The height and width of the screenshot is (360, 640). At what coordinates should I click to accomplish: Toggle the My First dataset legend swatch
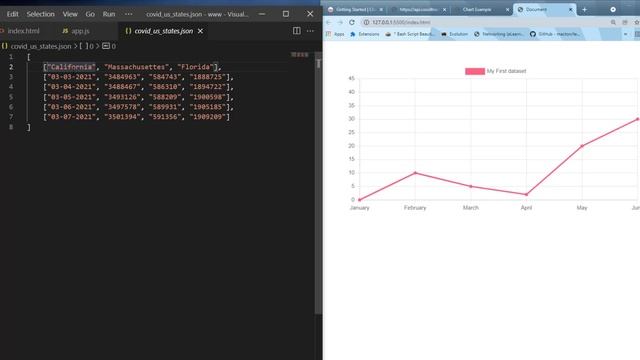tap(475, 71)
